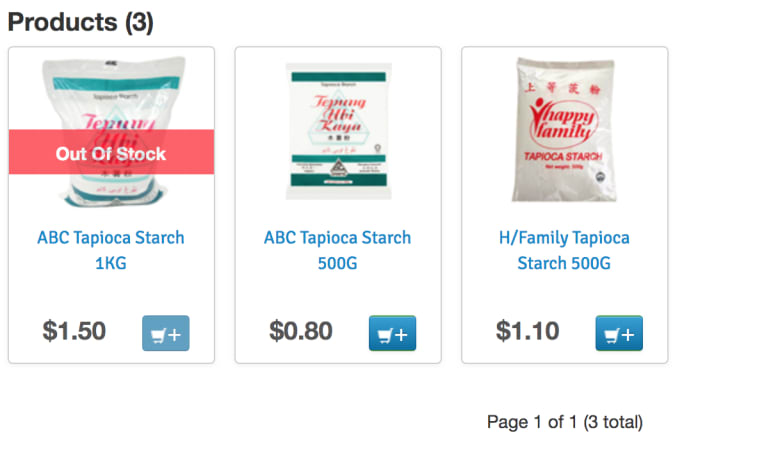Open the H/Family Tapioca Starch 500G link
This screenshot has height=455, width=780.
564,250
